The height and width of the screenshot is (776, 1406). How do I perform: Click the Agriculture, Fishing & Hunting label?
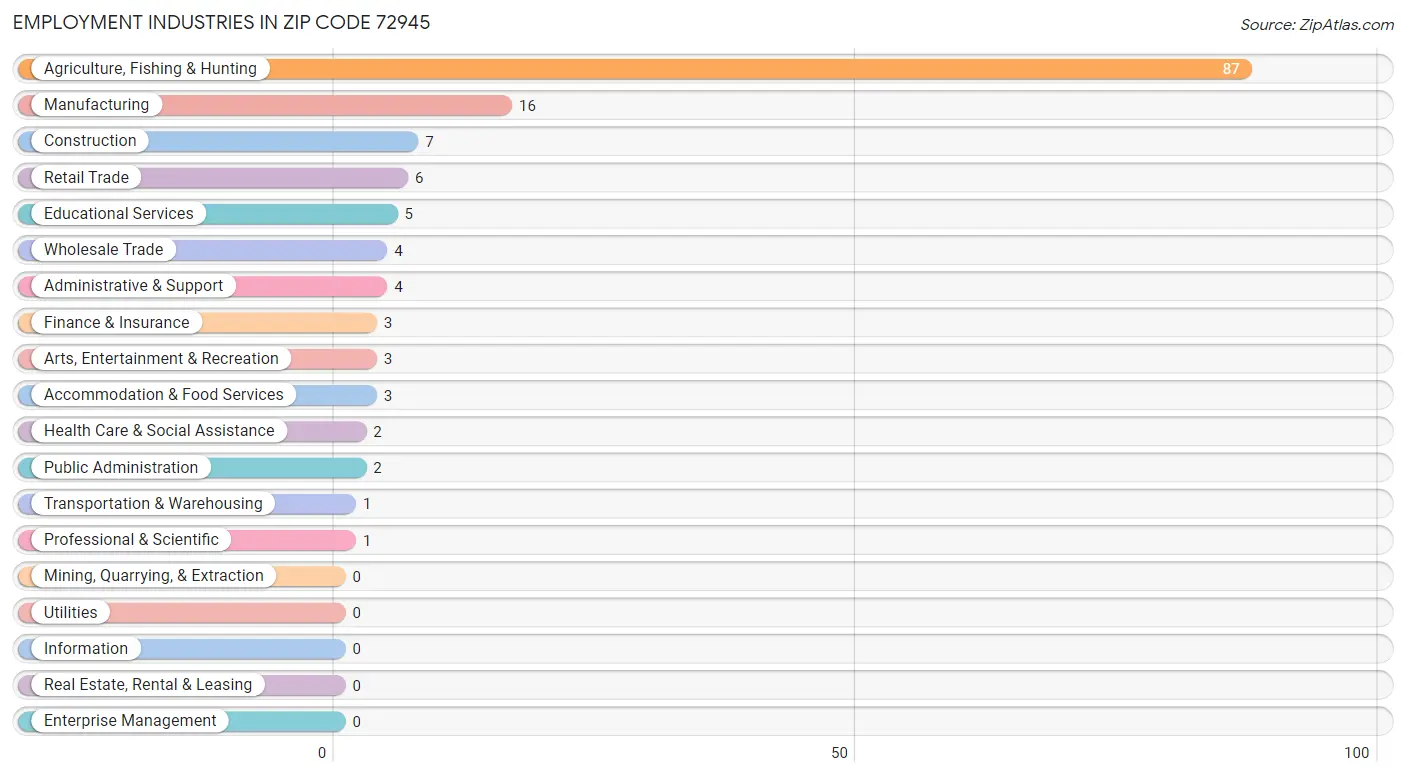pyautogui.click(x=150, y=69)
